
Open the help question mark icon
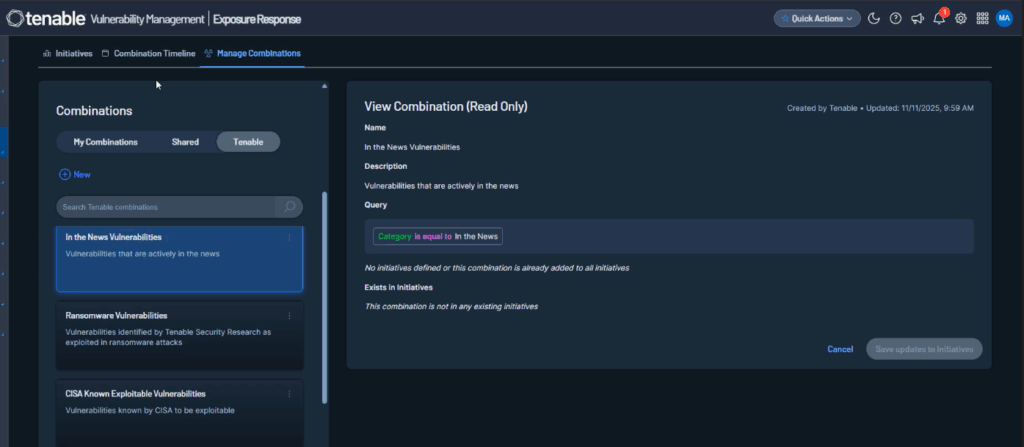click(x=895, y=18)
